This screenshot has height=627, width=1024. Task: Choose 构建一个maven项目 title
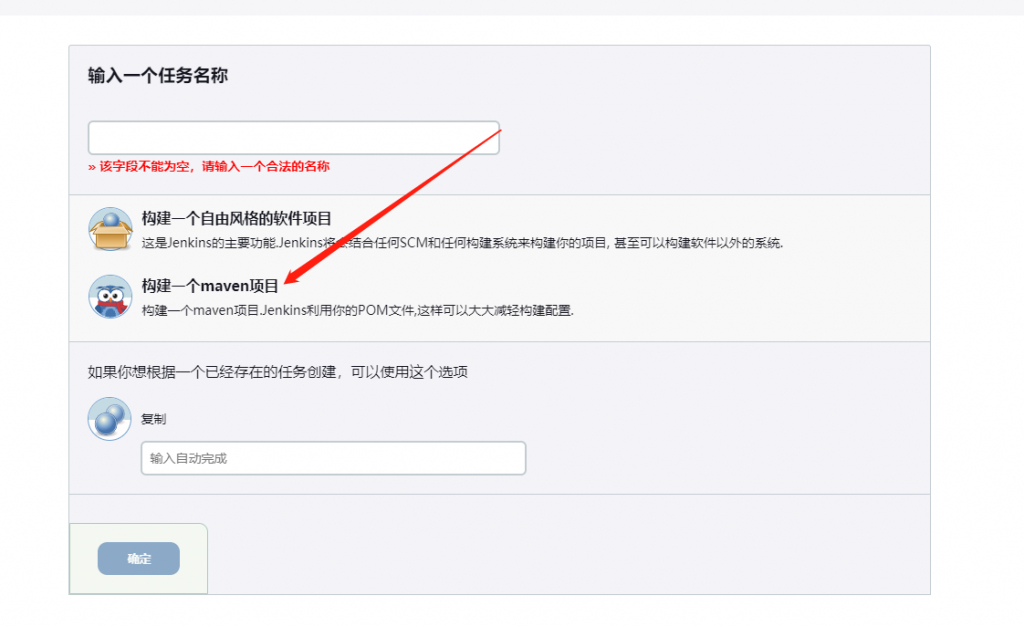point(210,286)
